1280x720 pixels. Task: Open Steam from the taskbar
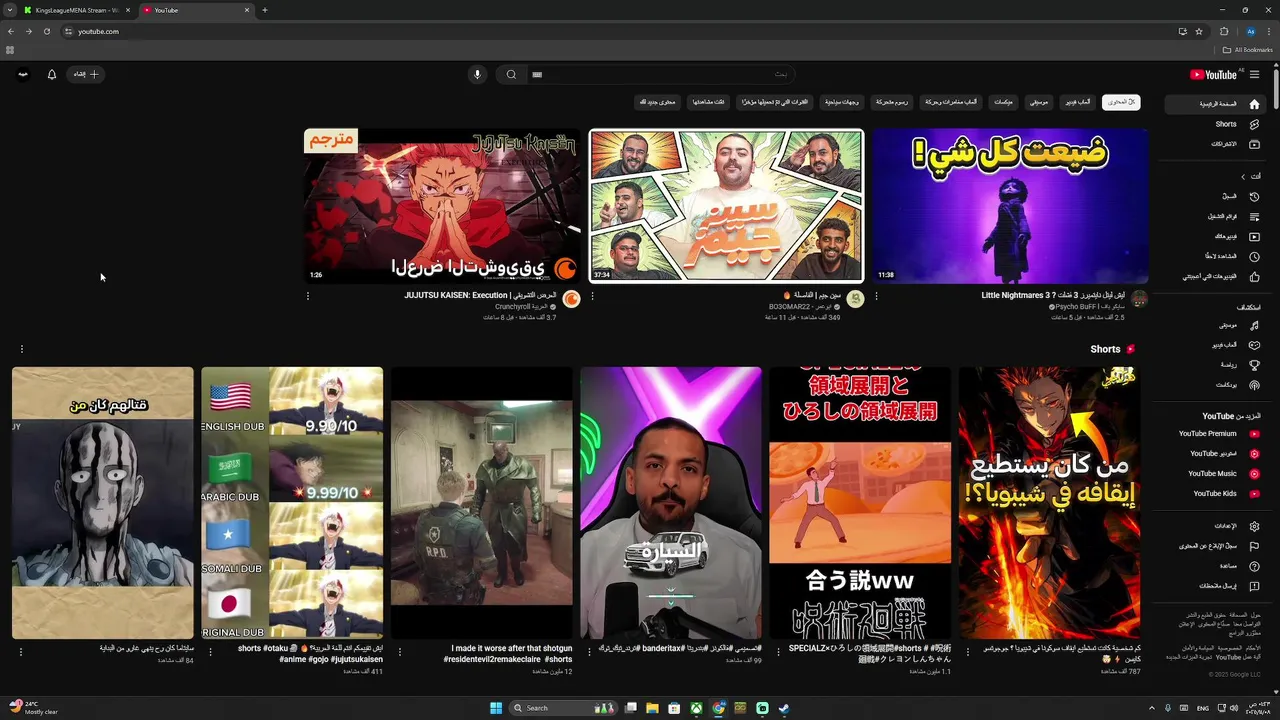784,708
